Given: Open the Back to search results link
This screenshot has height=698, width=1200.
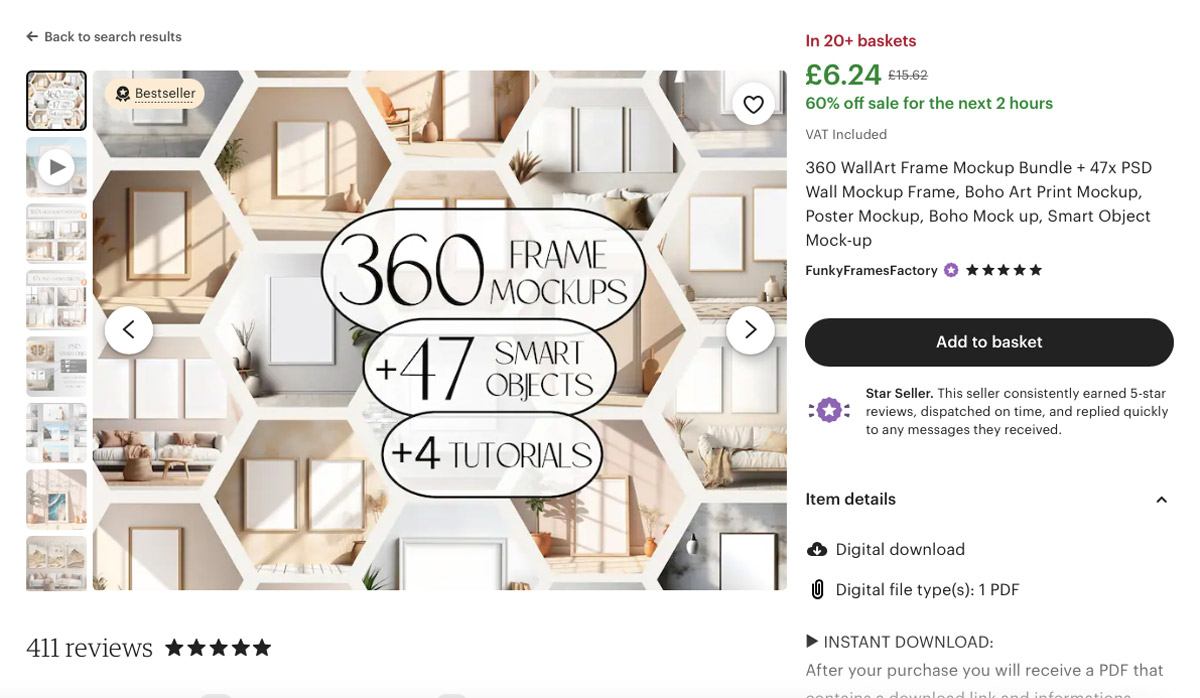Looking at the screenshot, I should click(103, 36).
